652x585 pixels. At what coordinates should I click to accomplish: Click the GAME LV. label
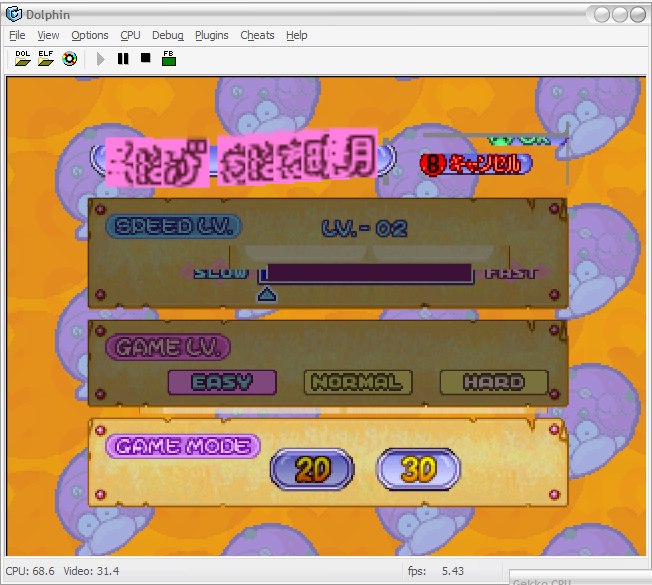click(x=168, y=347)
